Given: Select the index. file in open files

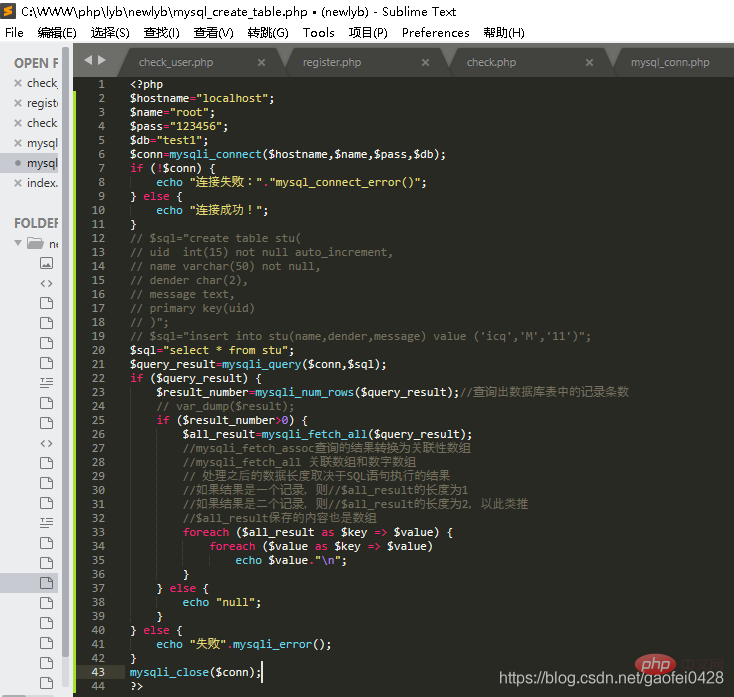Looking at the screenshot, I should pos(43,183).
